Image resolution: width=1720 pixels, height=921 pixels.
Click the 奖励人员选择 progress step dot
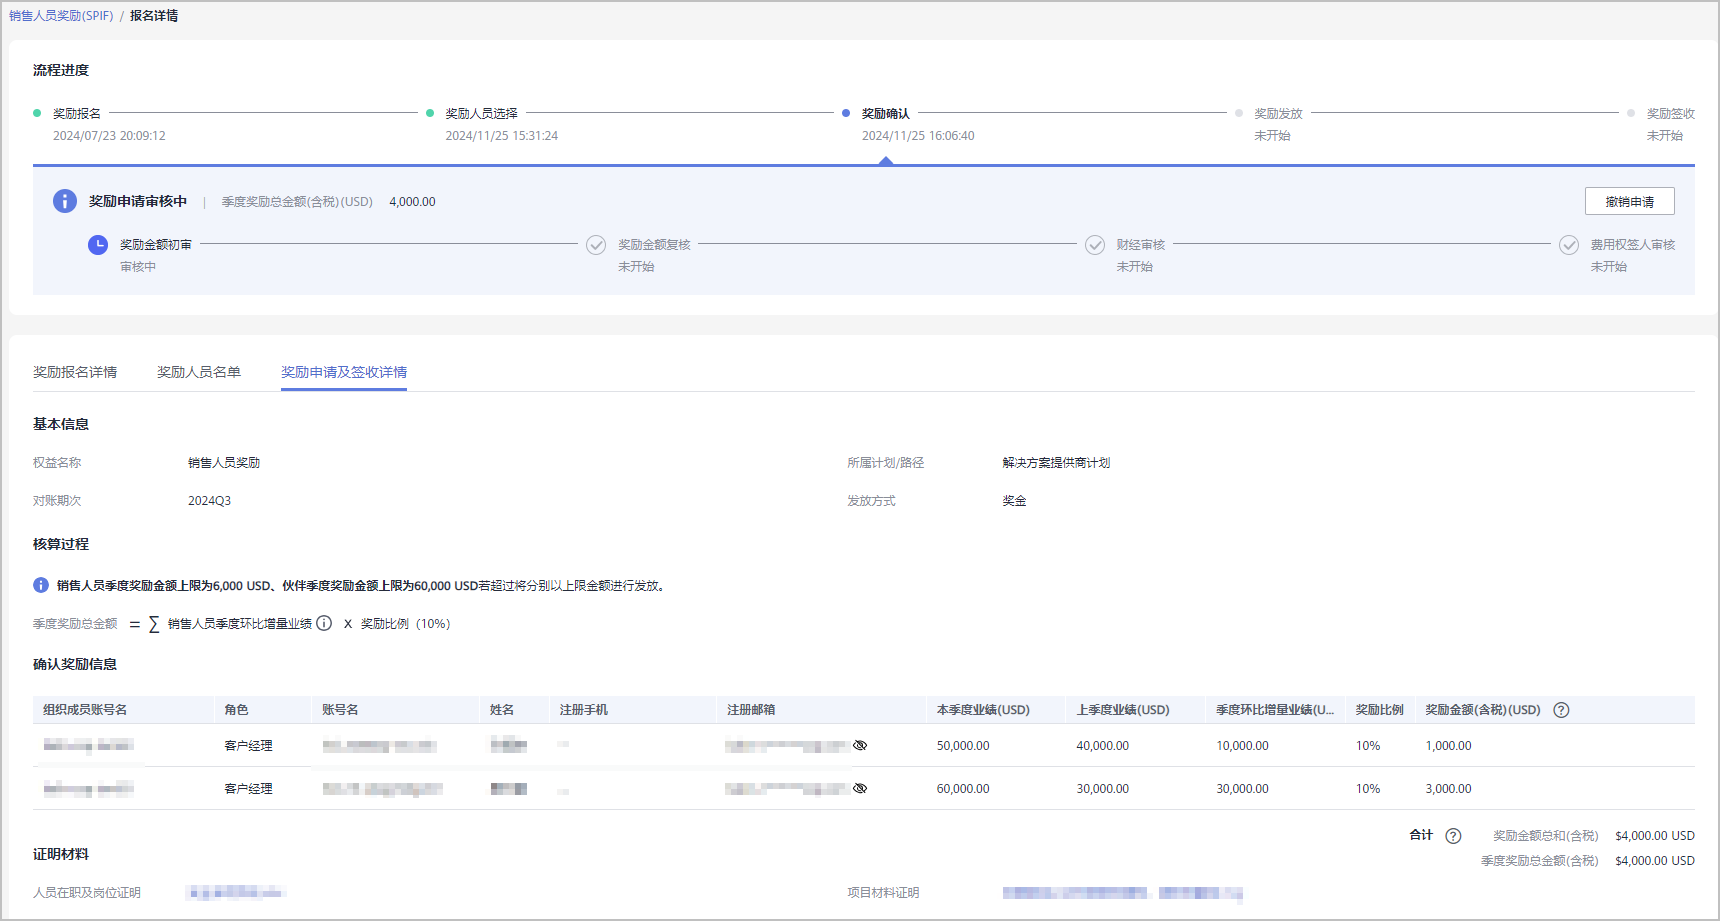coord(430,114)
